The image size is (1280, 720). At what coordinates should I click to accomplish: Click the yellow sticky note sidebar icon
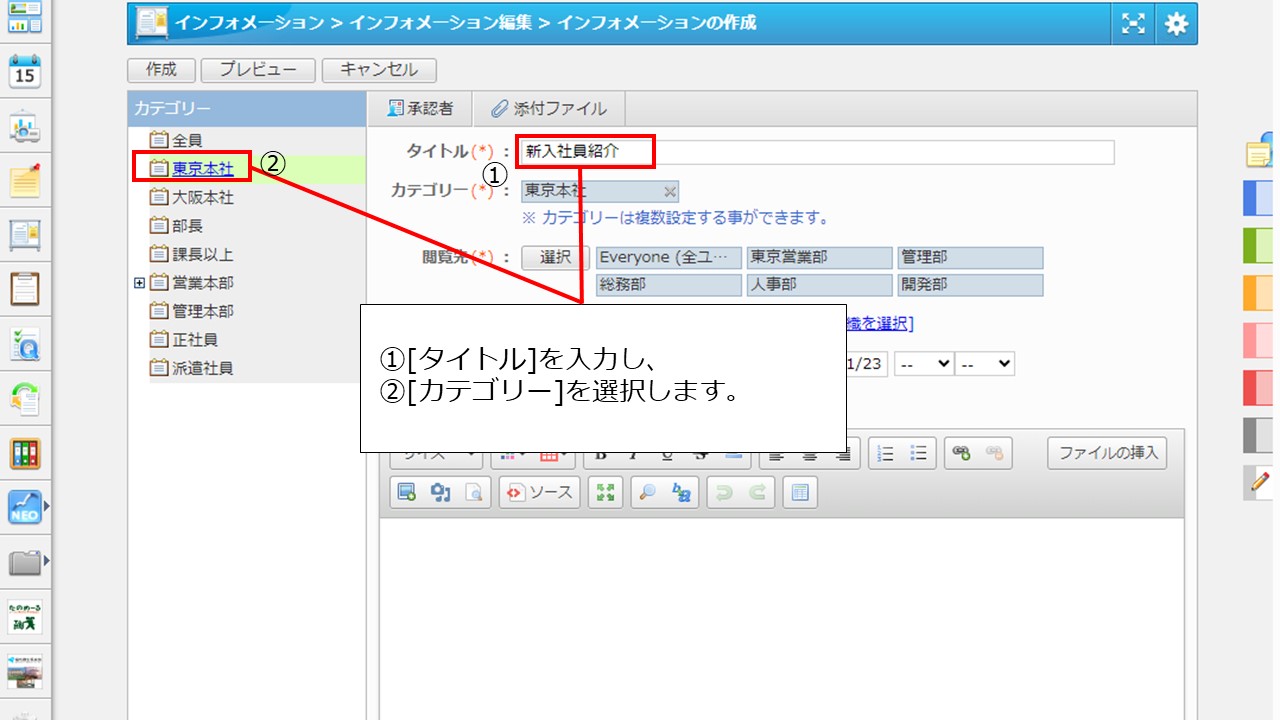point(25,181)
